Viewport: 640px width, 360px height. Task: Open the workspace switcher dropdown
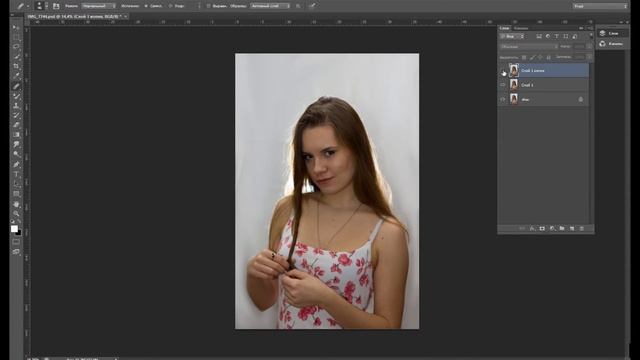click(x=600, y=6)
